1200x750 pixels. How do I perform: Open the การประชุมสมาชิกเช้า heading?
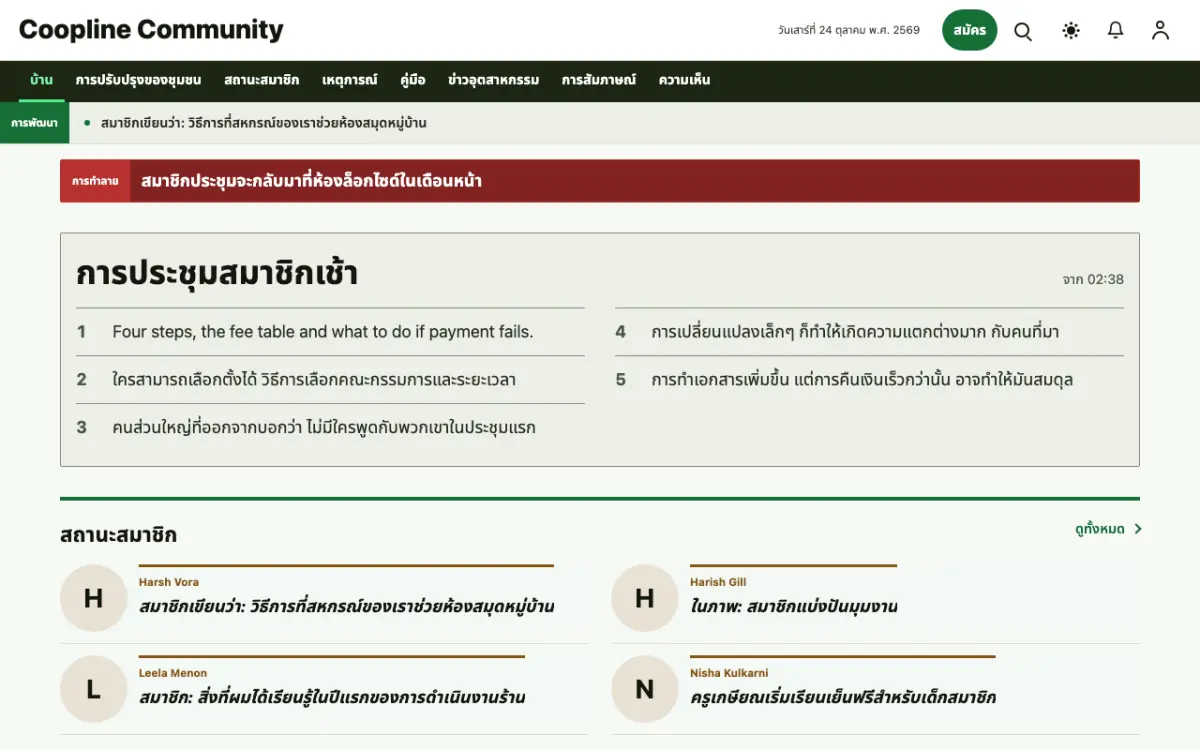click(217, 273)
